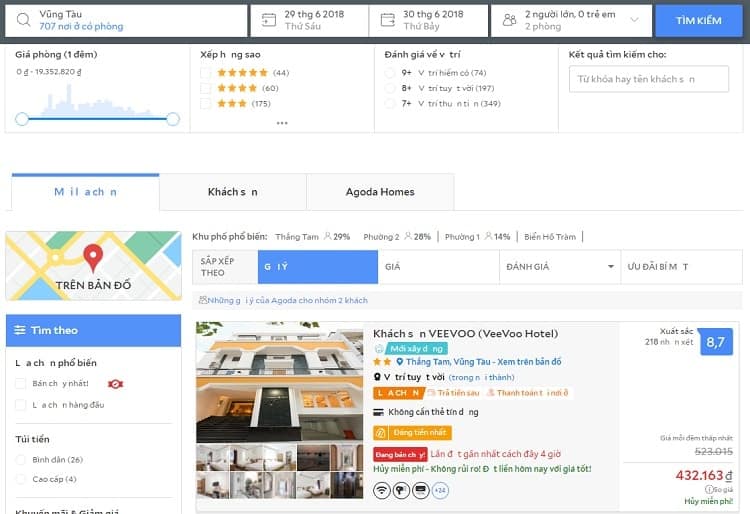Tick the 3-star rating checkbox (175)
This screenshot has width=750, height=514.
coord(206,104)
